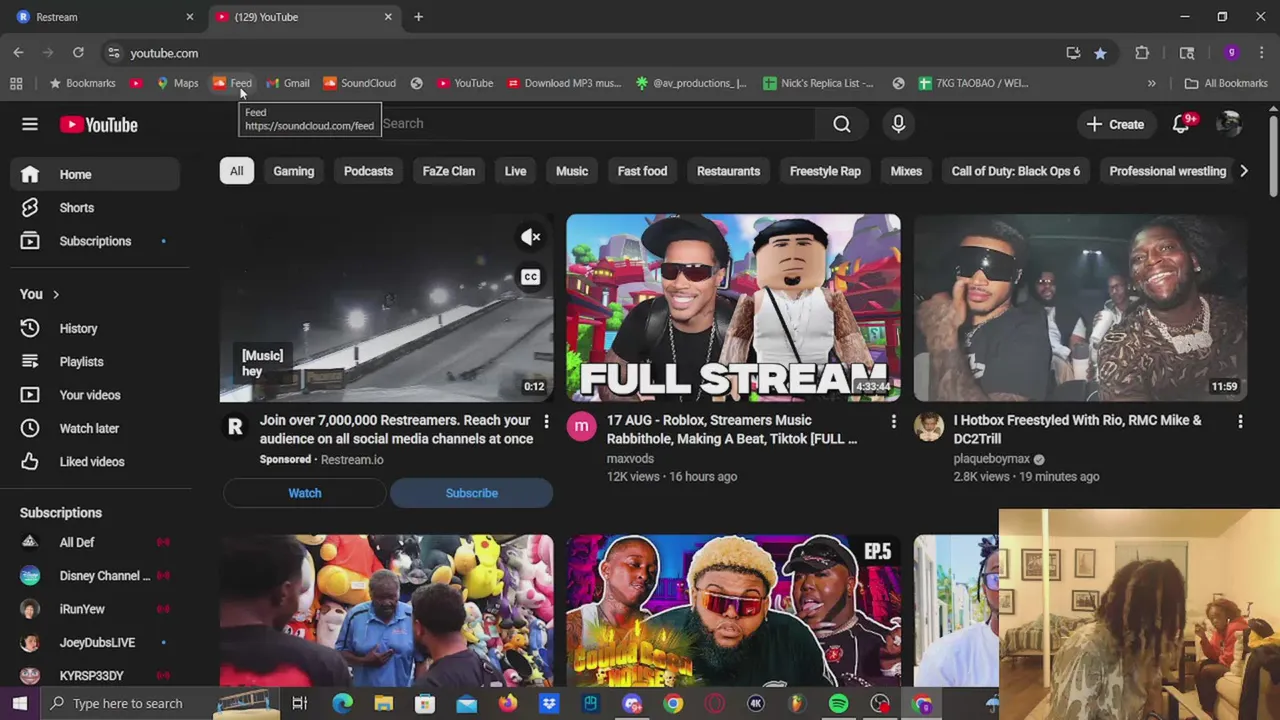Open options for I Hotbox Freestyled video
This screenshot has width=1280, height=720.
1240,422
